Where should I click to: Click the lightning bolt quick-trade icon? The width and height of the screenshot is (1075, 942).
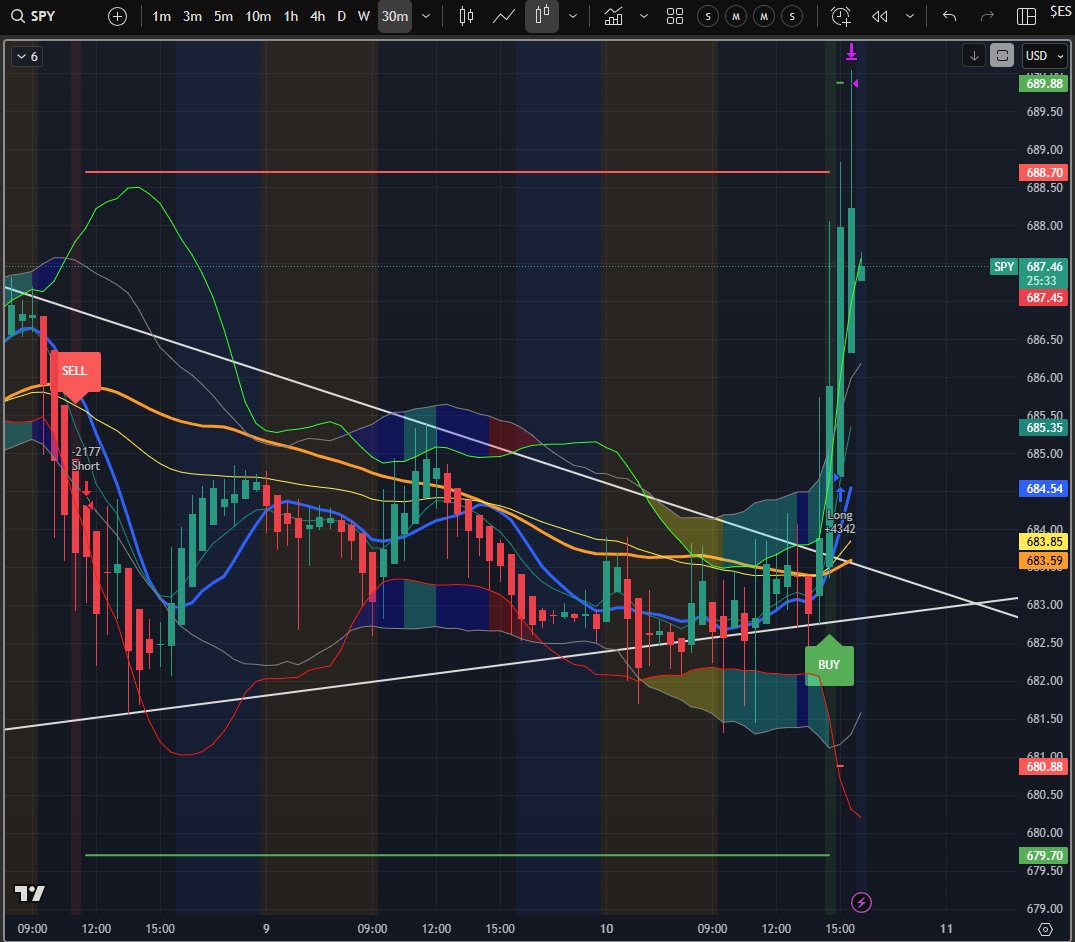(x=861, y=902)
